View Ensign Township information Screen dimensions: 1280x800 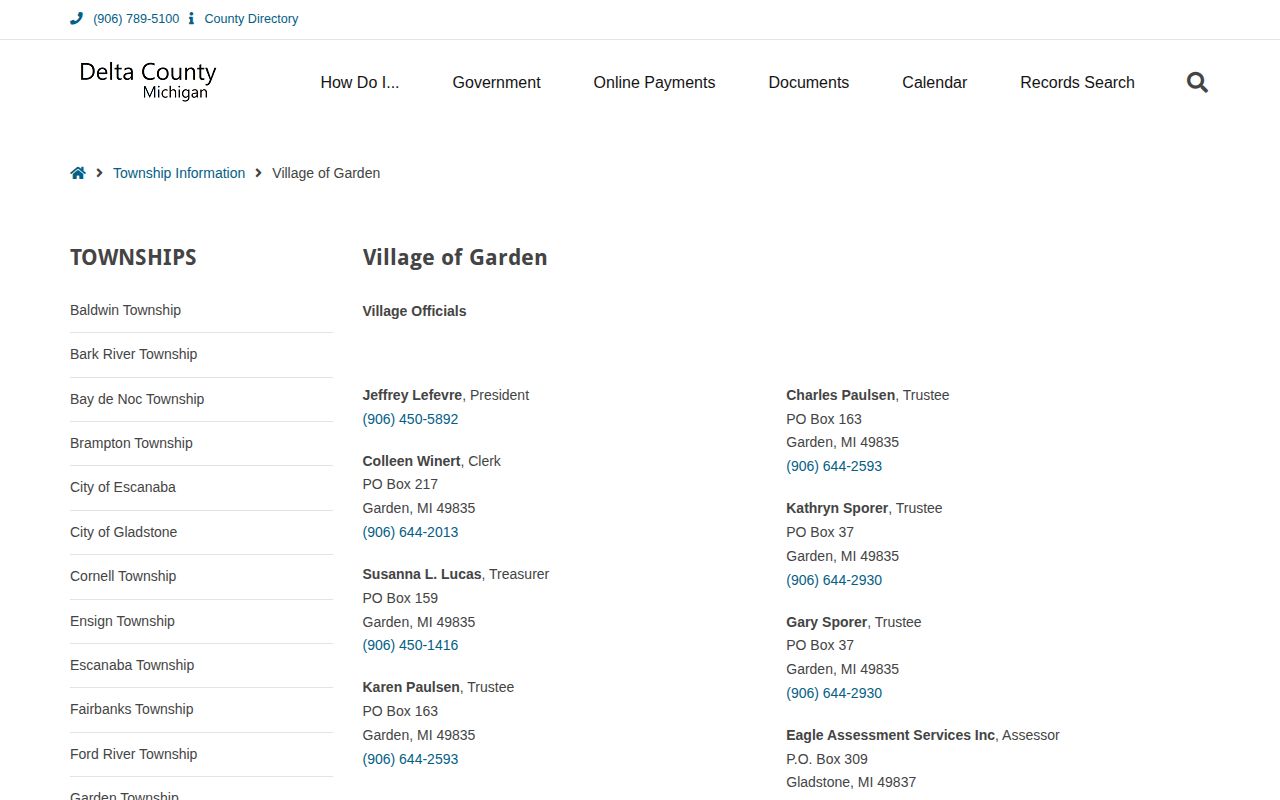122,621
